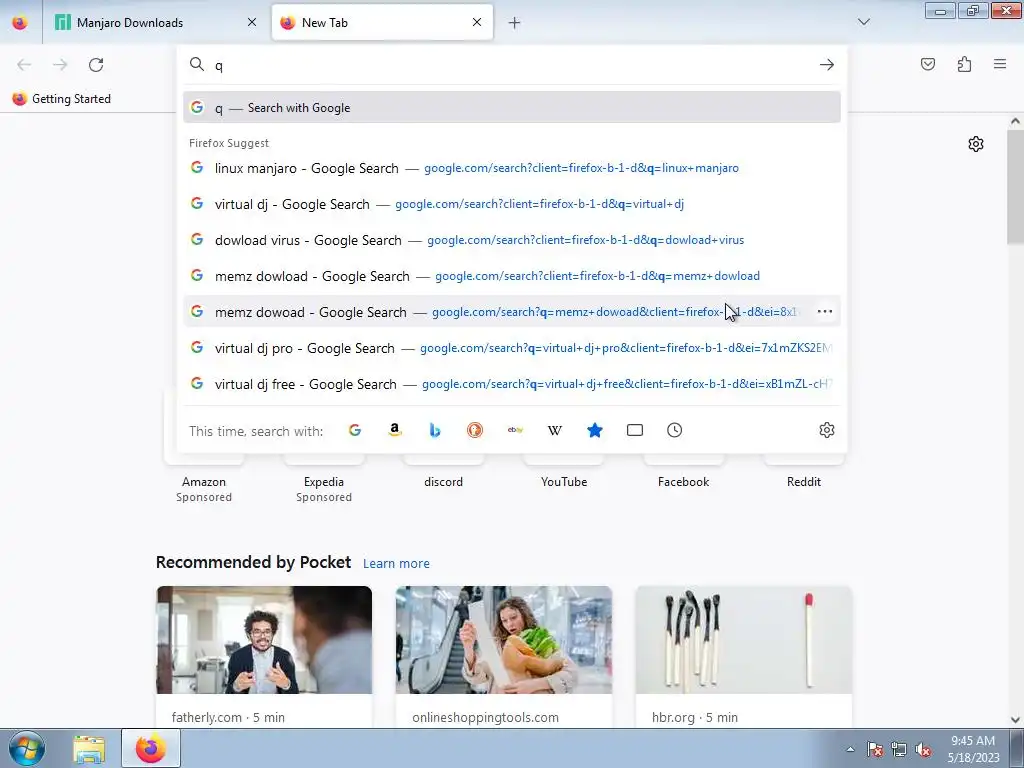Open muted volume tray icon
The width and height of the screenshot is (1024, 768).
(x=923, y=749)
